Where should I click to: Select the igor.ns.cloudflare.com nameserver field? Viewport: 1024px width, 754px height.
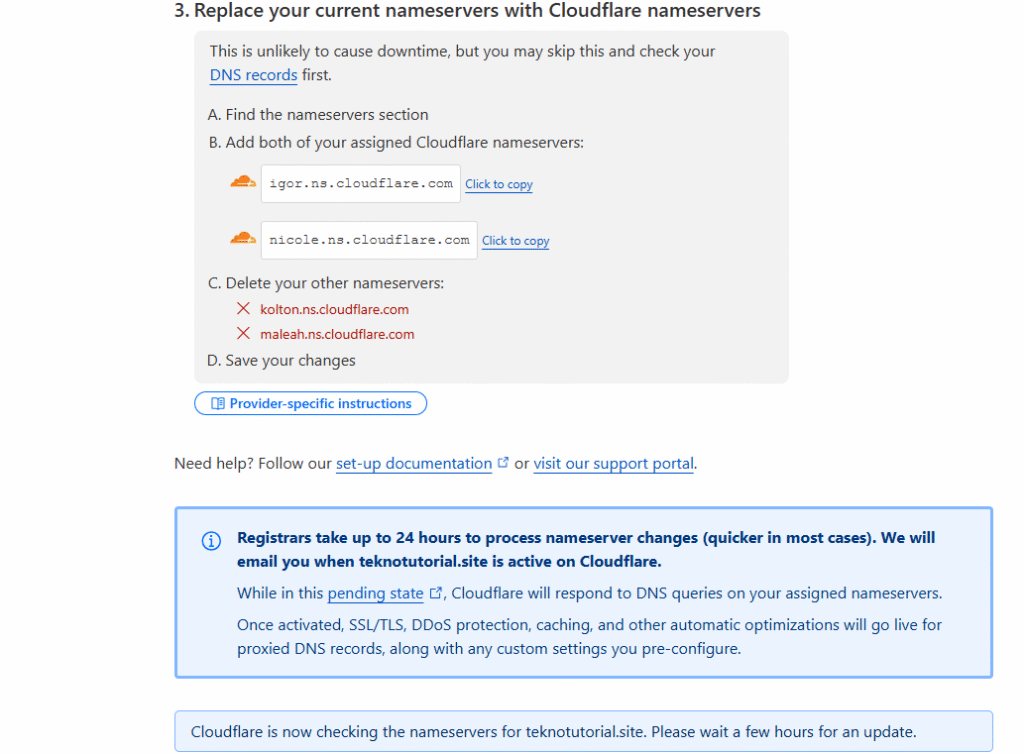[360, 183]
